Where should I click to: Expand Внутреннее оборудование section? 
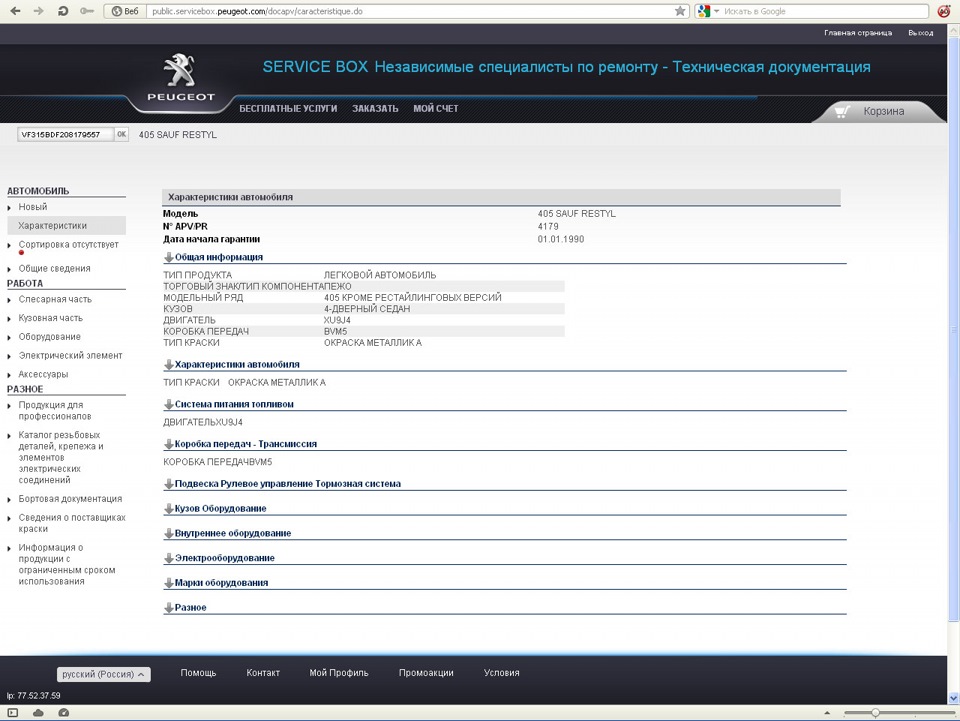coord(227,533)
